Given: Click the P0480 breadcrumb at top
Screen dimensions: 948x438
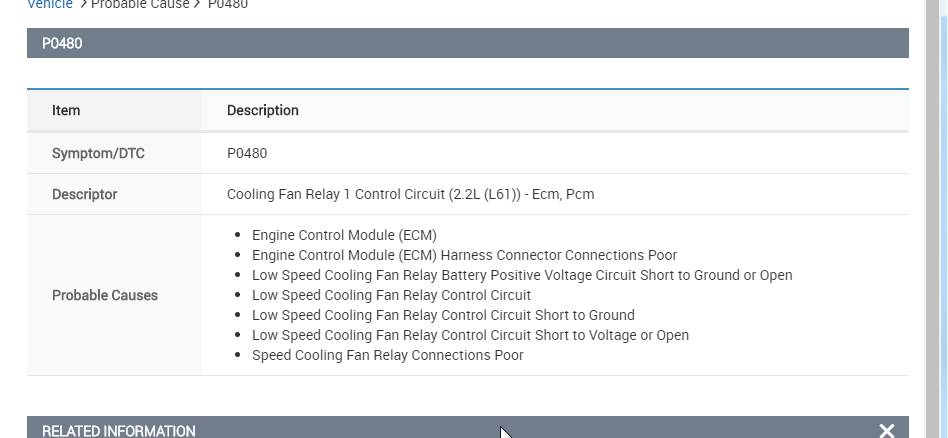Looking at the screenshot, I should 228,5.
